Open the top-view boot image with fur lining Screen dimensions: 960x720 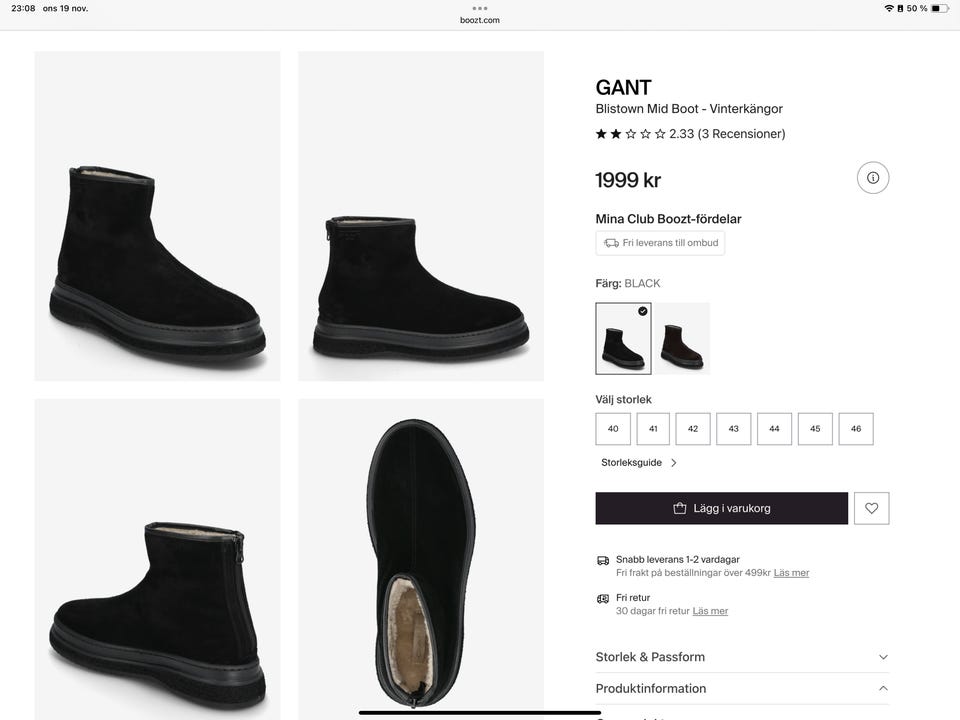pyautogui.click(x=420, y=560)
